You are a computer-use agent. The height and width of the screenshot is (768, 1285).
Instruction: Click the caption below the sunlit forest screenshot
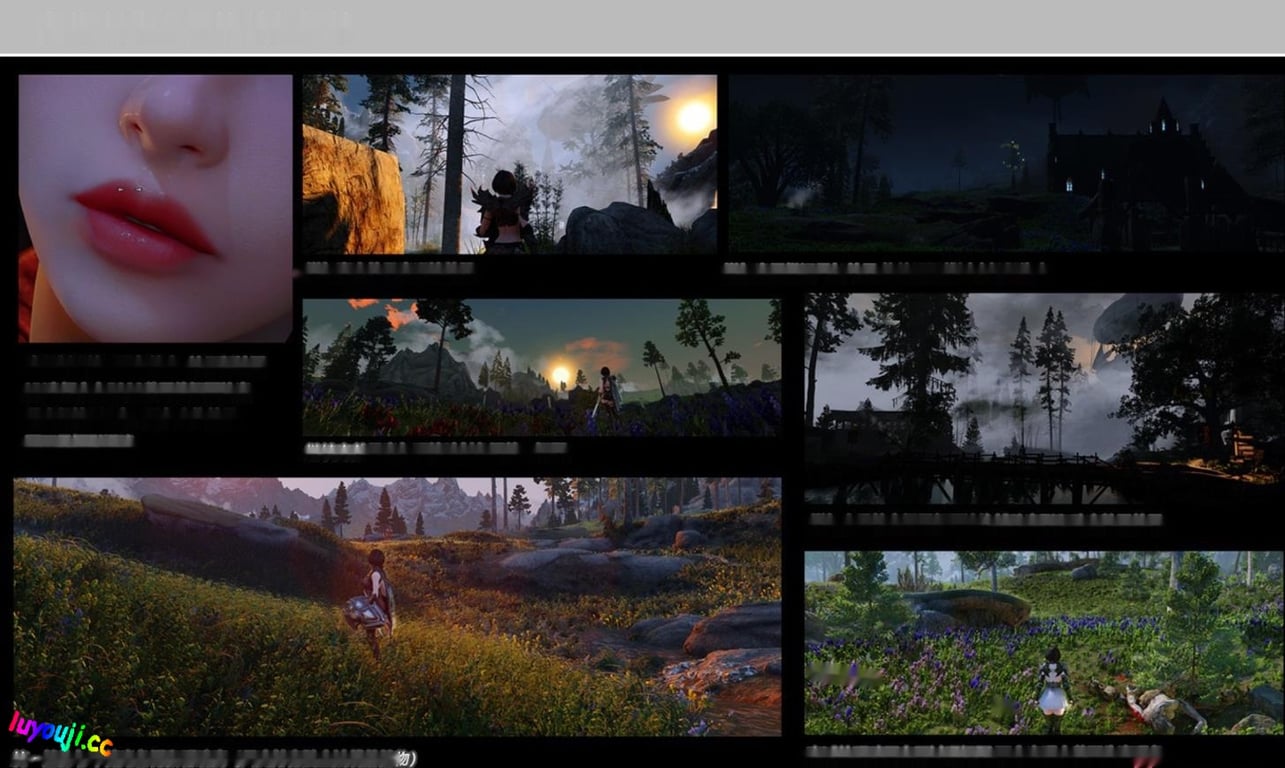tap(389, 268)
